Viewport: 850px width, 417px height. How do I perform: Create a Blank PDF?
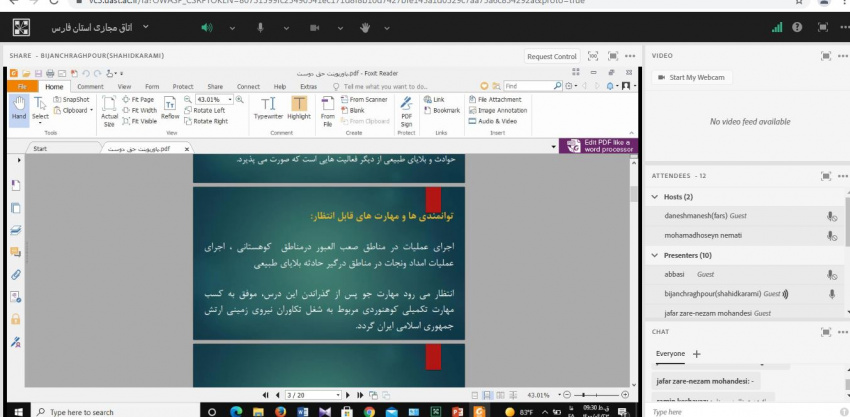coord(353,110)
